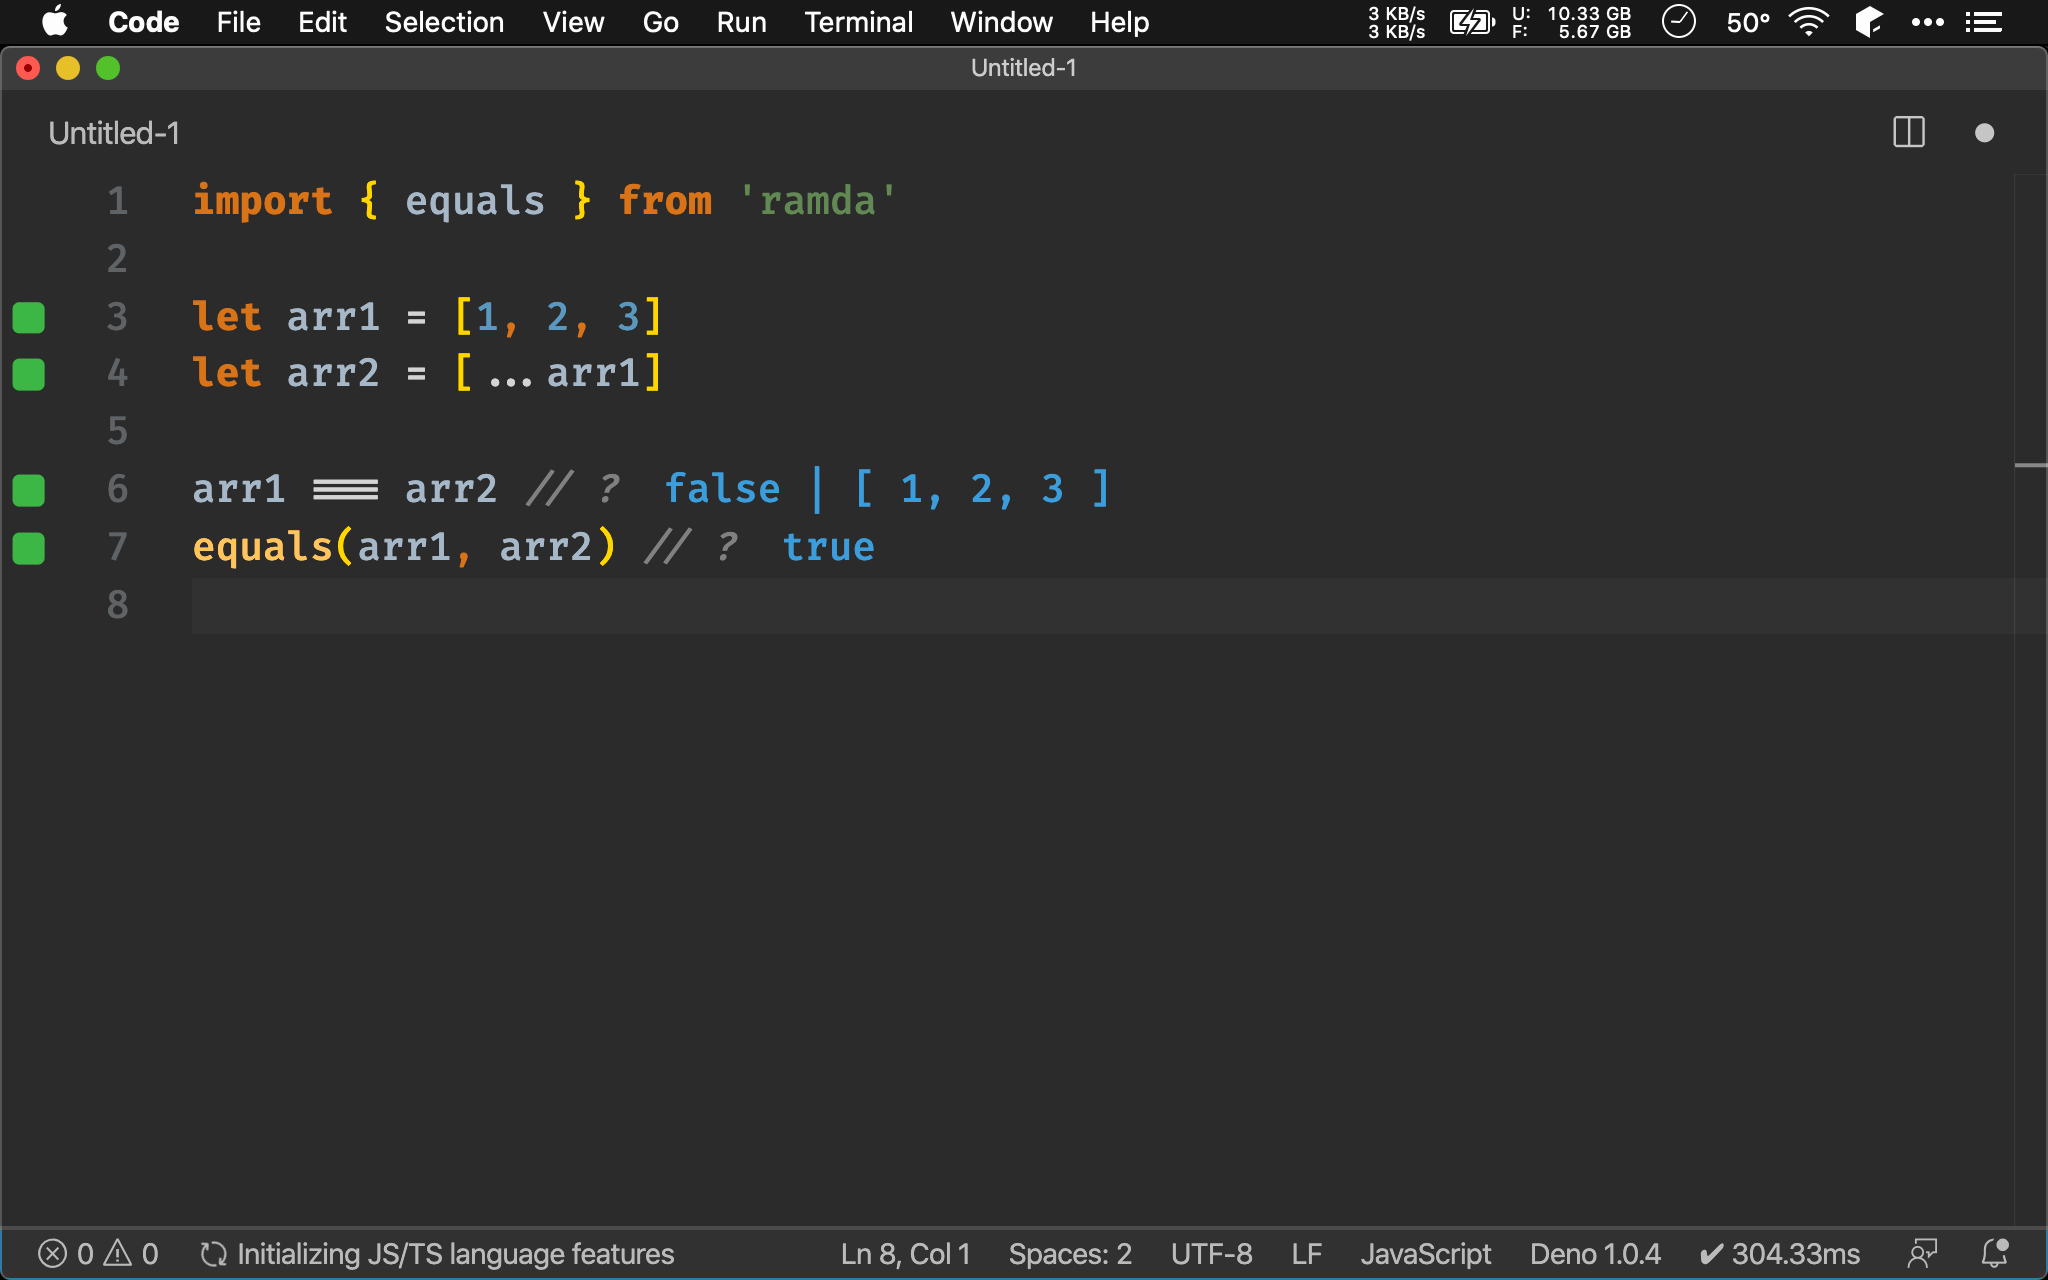Open the Terminal menu
The image size is (2048, 1280).
(858, 22)
